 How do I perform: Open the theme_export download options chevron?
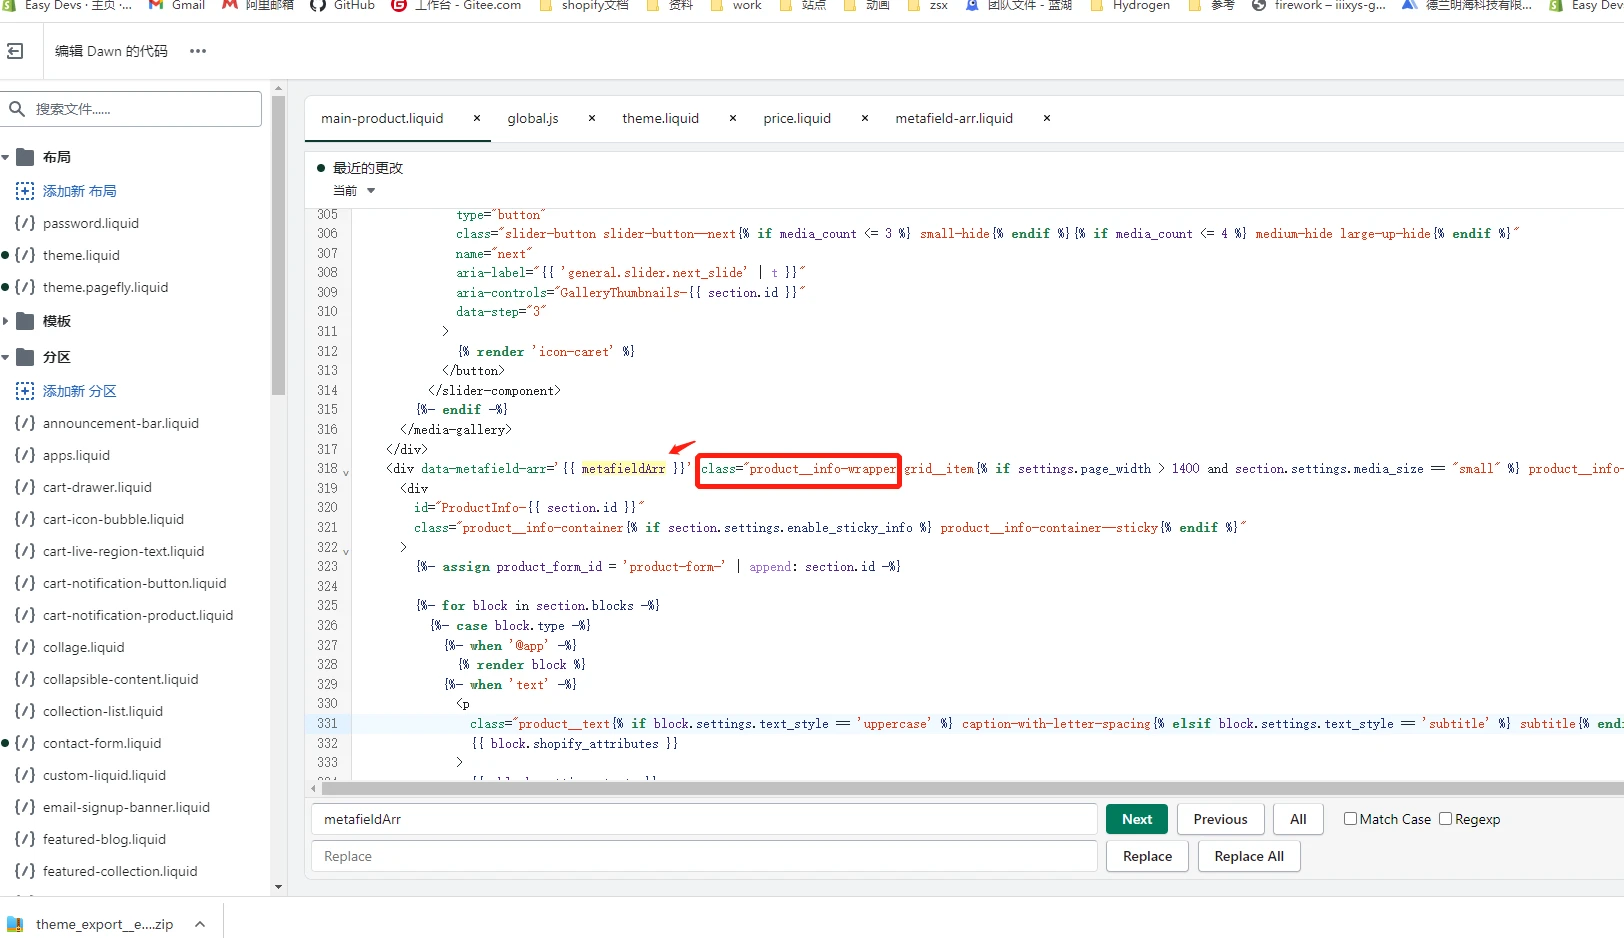200,924
